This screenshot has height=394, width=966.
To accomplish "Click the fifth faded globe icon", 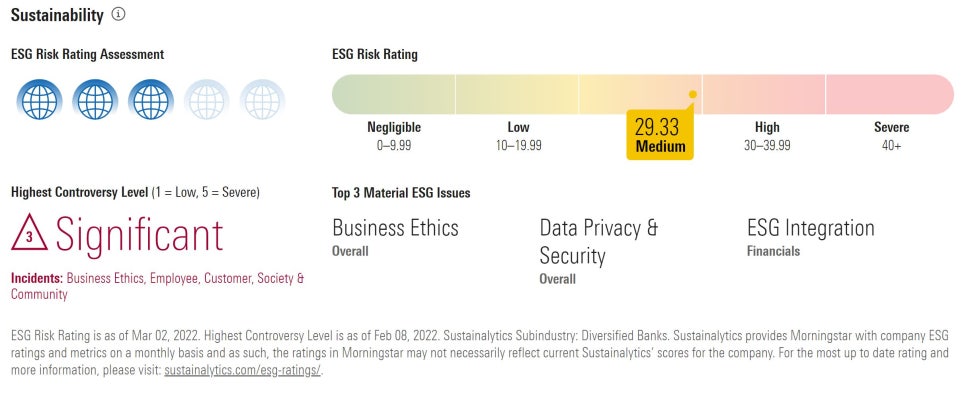I will pos(262,100).
